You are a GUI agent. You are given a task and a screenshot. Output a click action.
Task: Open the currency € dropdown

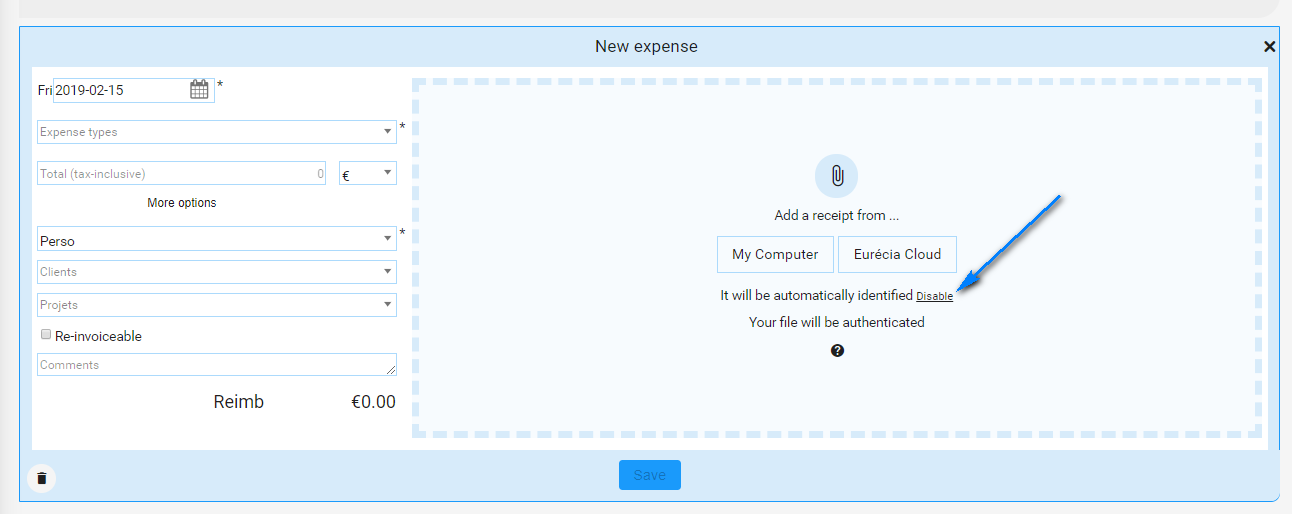click(x=368, y=174)
